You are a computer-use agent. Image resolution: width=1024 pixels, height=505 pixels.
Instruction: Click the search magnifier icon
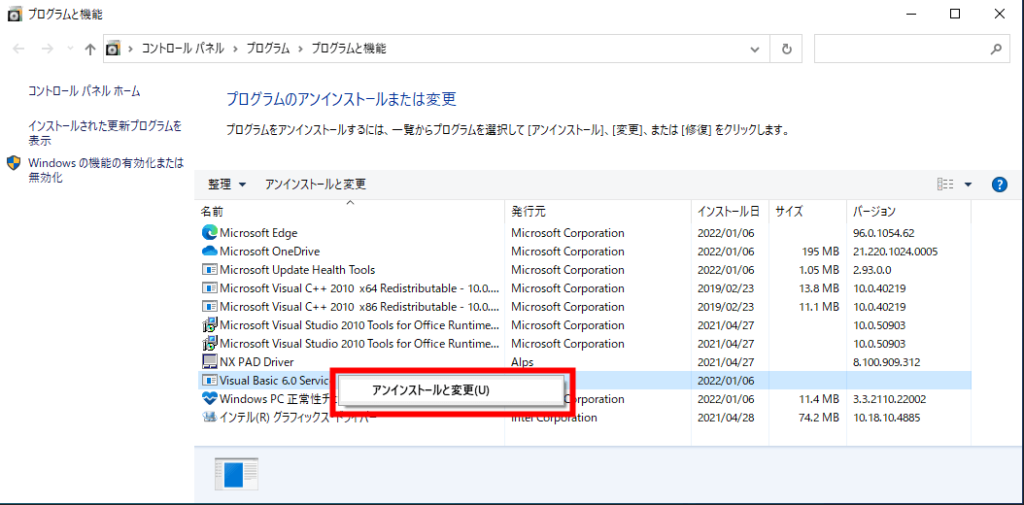tap(996, 49)
